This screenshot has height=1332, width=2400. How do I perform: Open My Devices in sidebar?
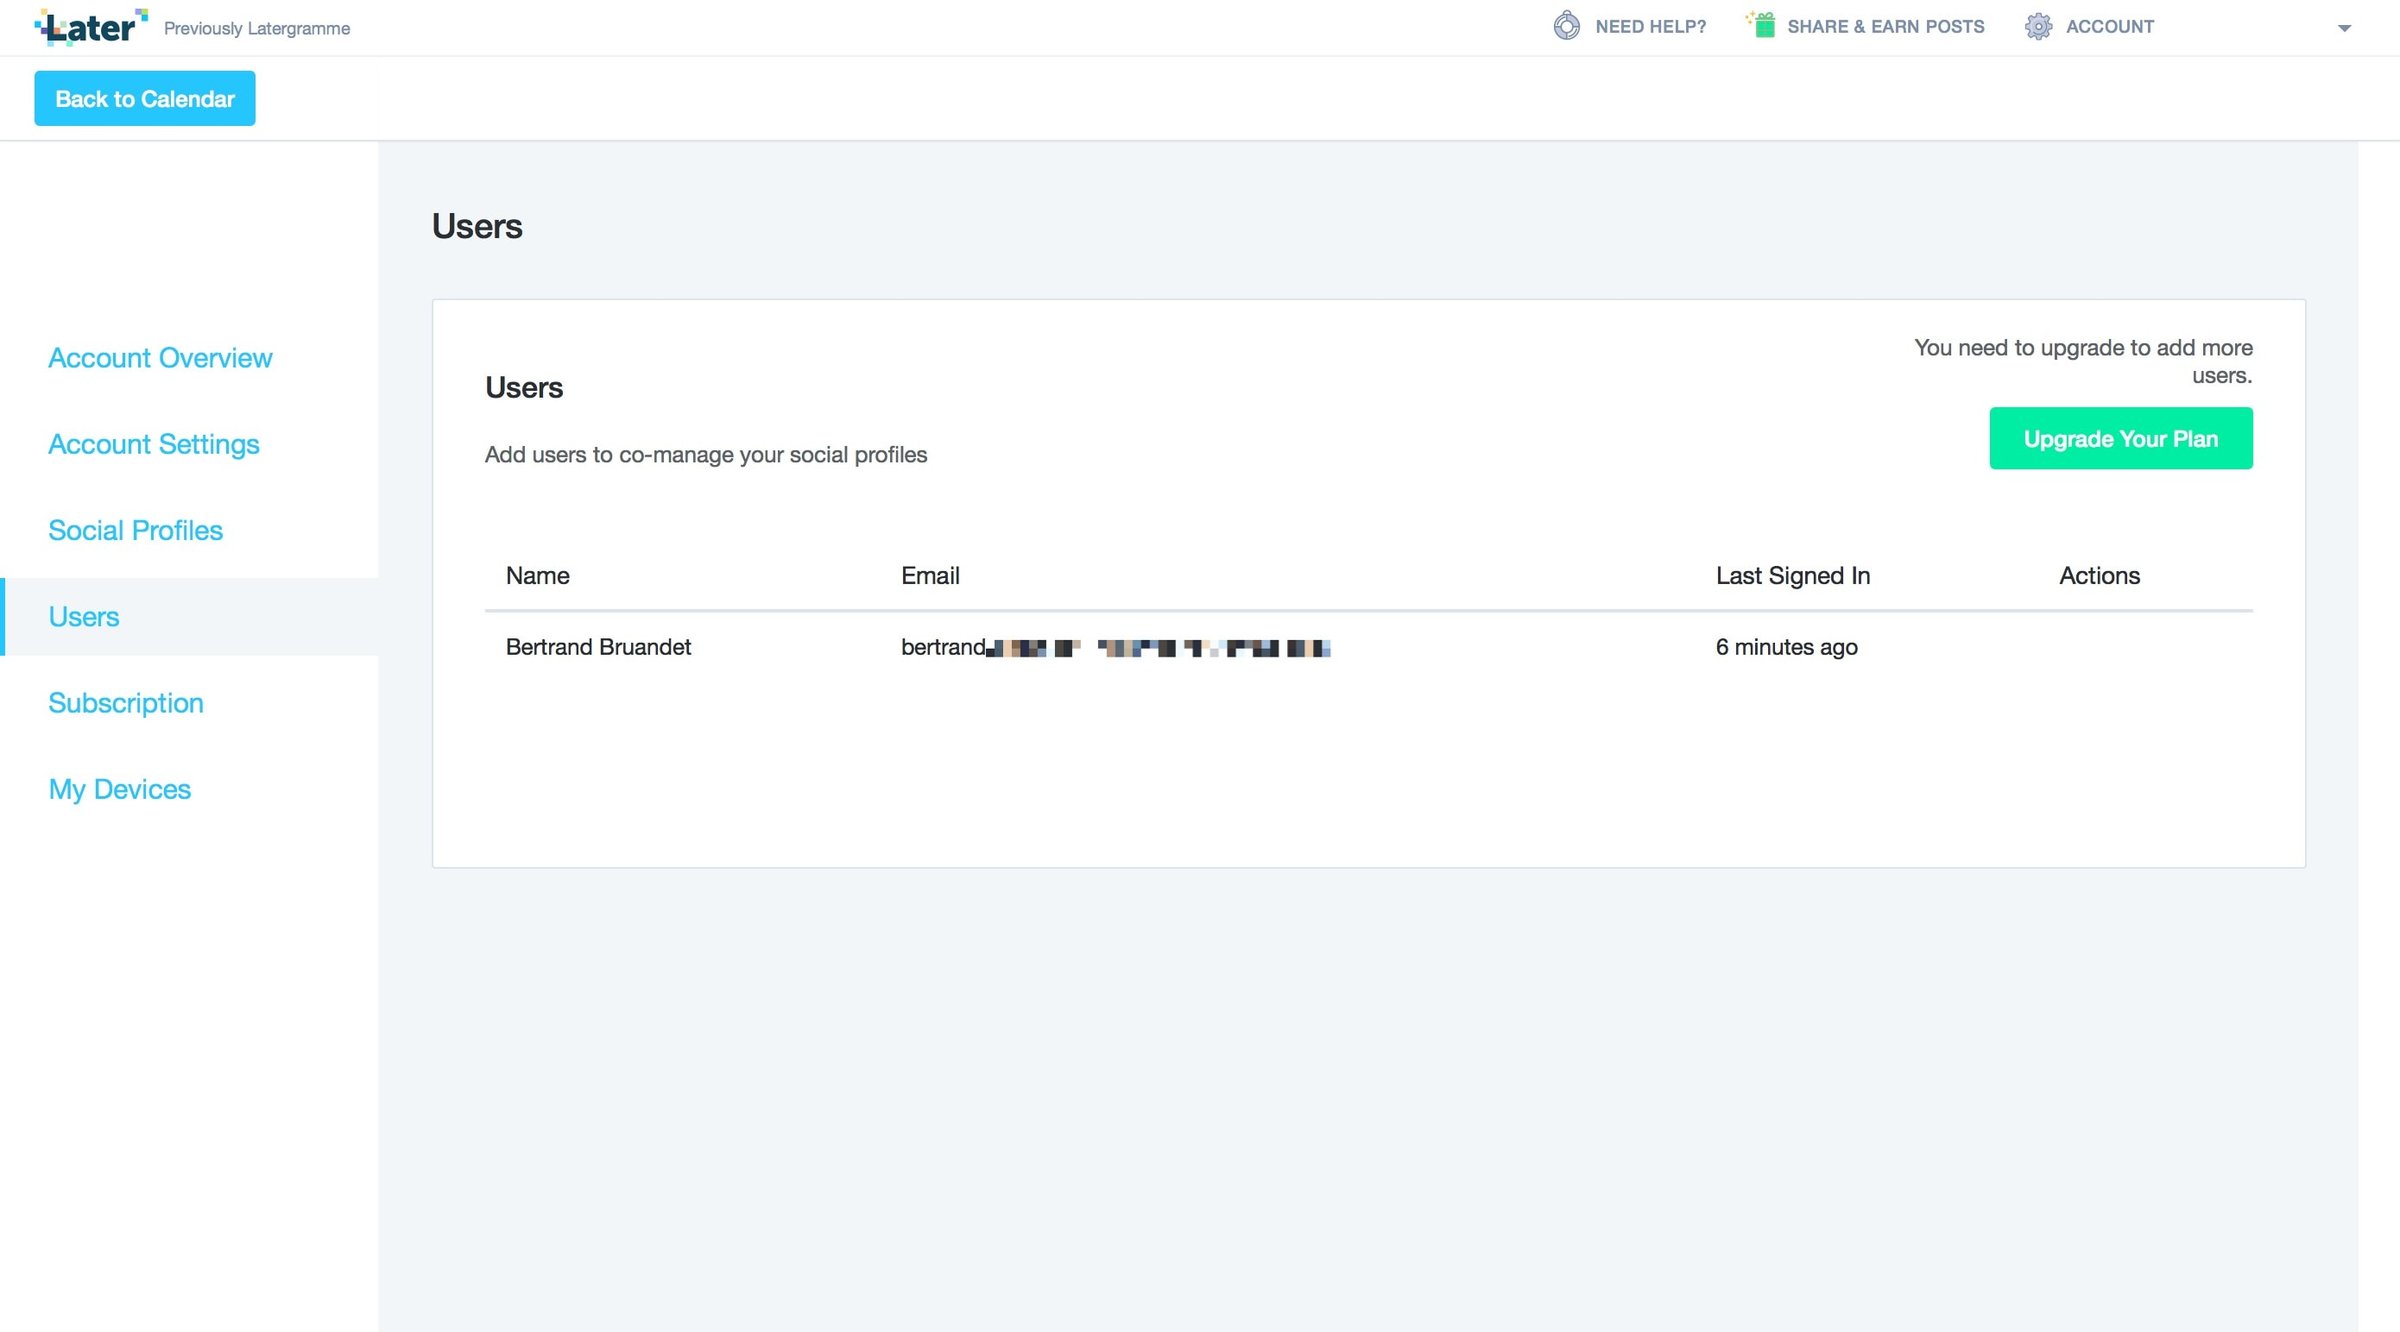point(119,789)
